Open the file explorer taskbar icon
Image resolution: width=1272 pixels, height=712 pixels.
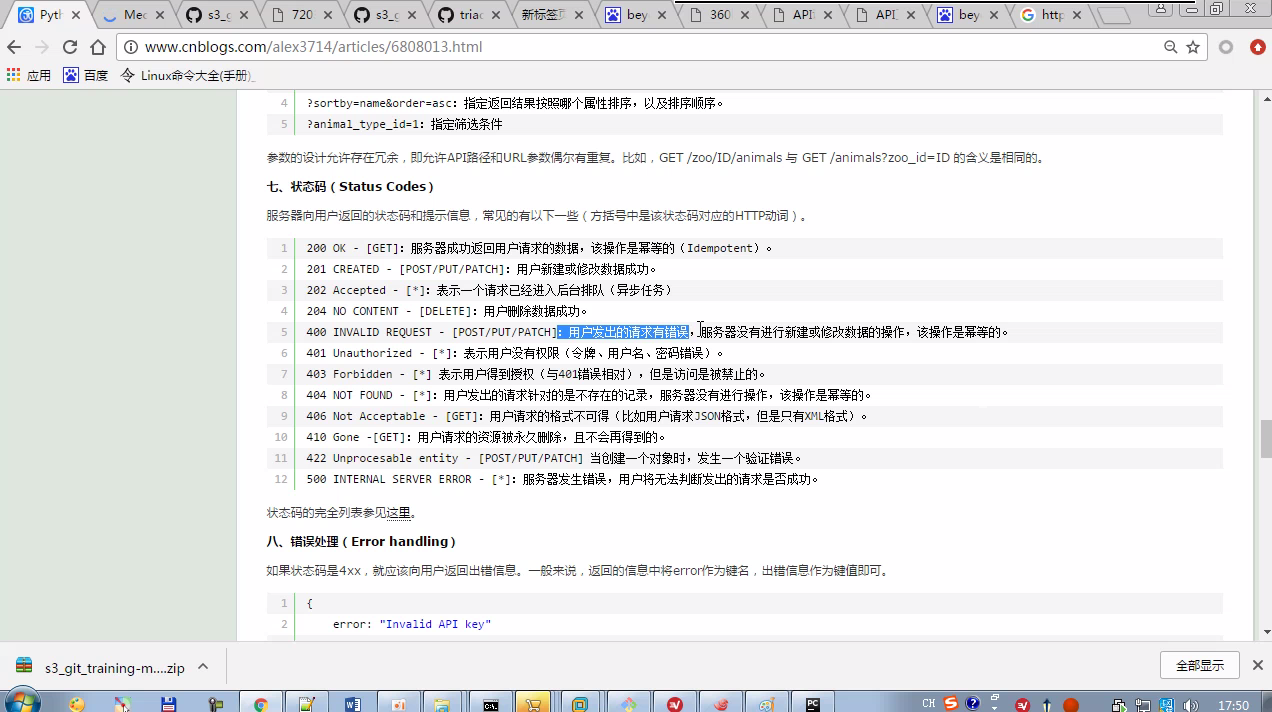coord(441,704)
